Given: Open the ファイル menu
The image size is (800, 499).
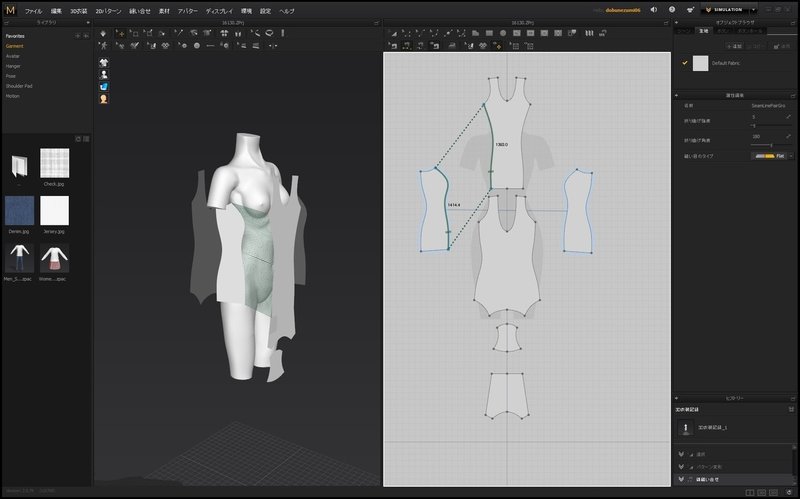Looking at the screenshot, I should coord(33,11).
